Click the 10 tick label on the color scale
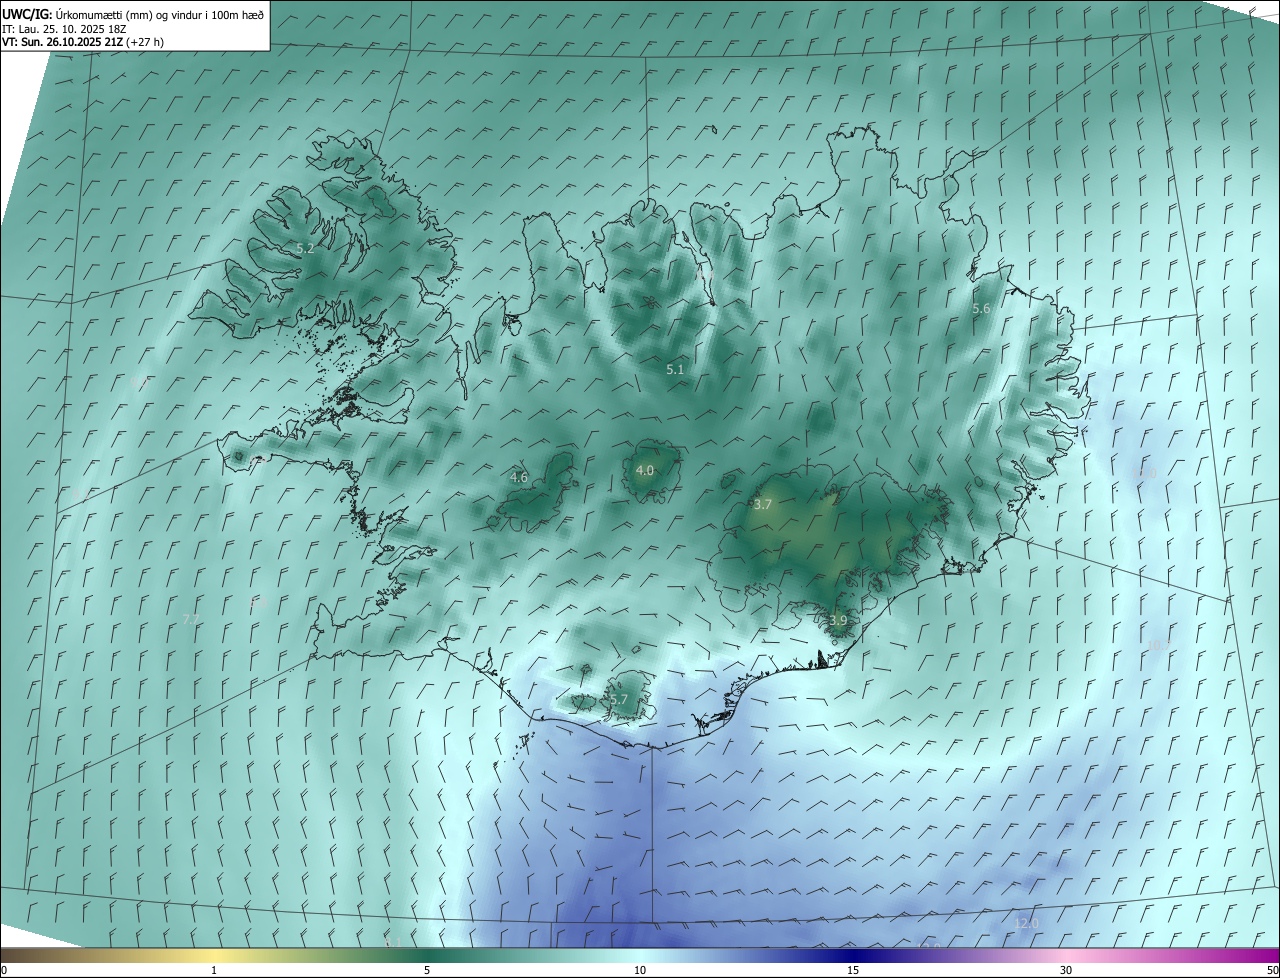 coord(640,971)
